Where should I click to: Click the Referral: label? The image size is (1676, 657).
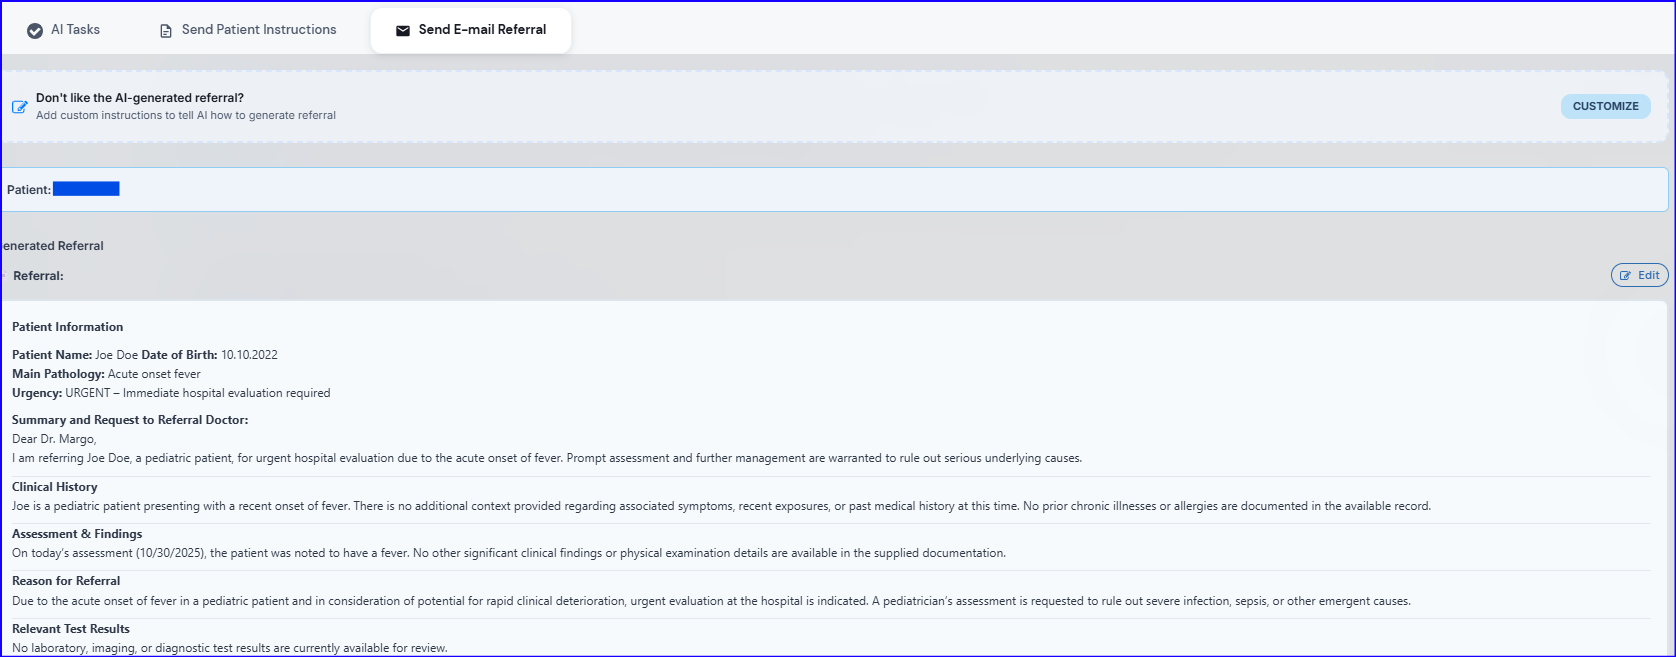click(x=38, y=276)
